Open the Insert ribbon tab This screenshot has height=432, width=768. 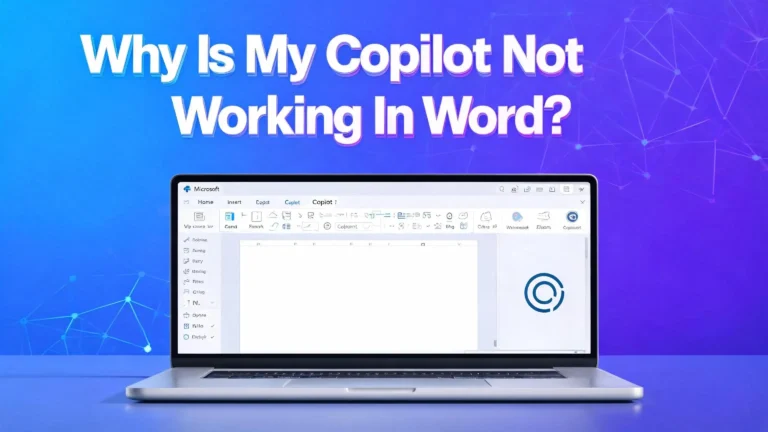point(234,202)
